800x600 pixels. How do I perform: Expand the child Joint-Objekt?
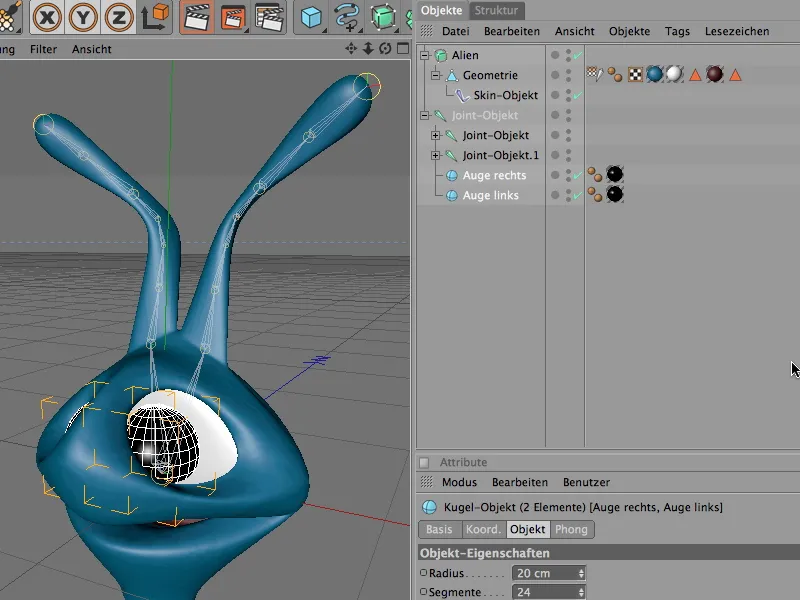coord(435,135)
